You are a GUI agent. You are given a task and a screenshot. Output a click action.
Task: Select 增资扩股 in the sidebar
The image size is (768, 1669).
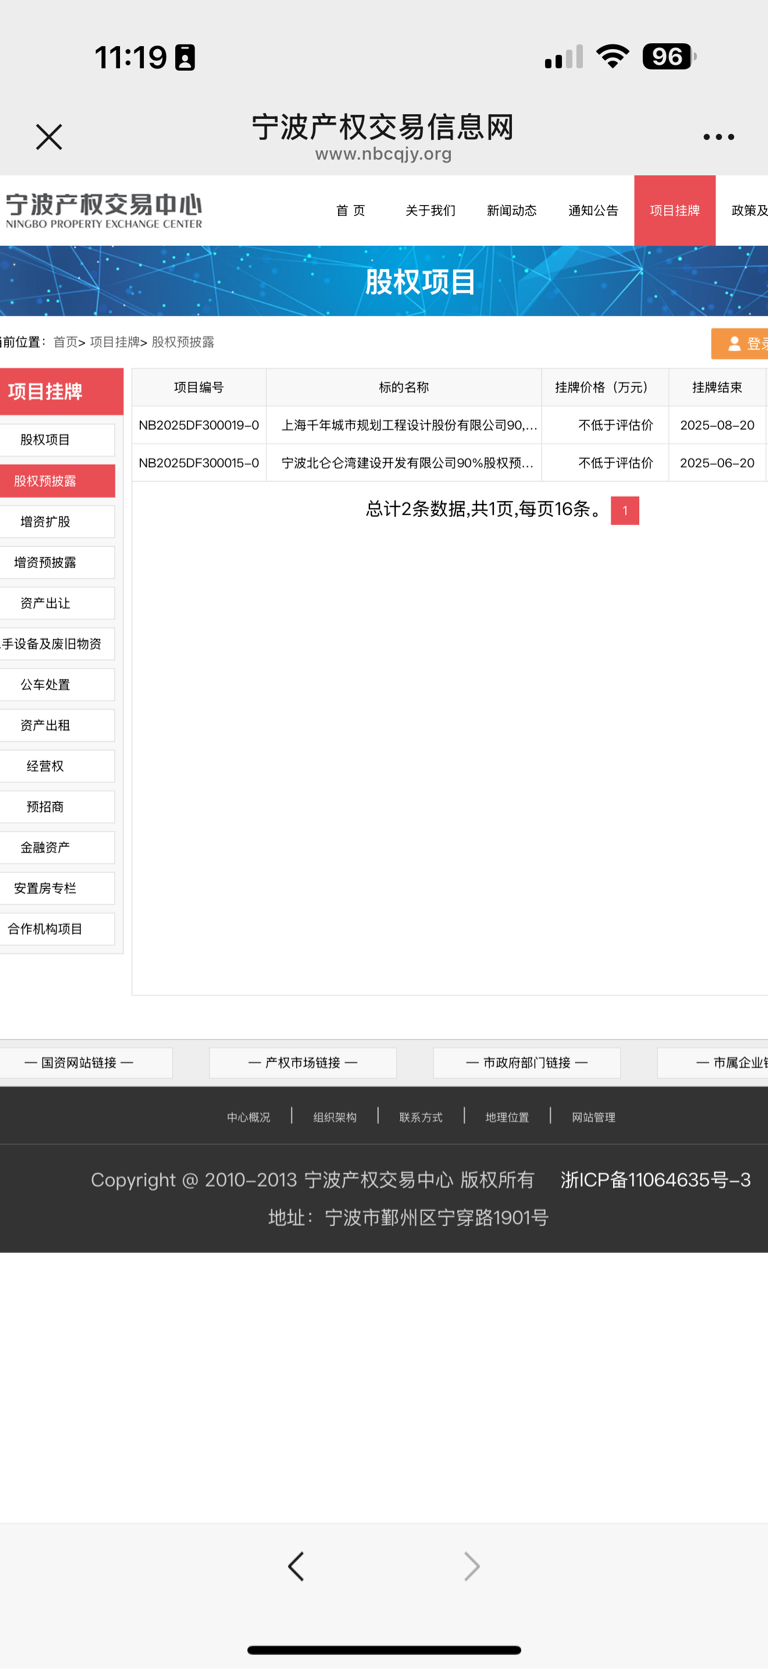(x=57, y=522)
